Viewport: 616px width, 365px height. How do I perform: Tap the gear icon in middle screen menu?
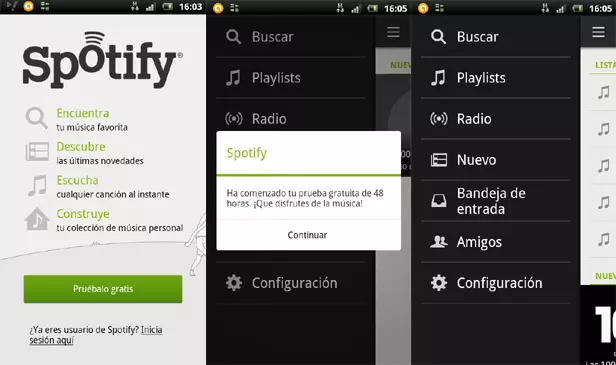[x=234, y=283]
